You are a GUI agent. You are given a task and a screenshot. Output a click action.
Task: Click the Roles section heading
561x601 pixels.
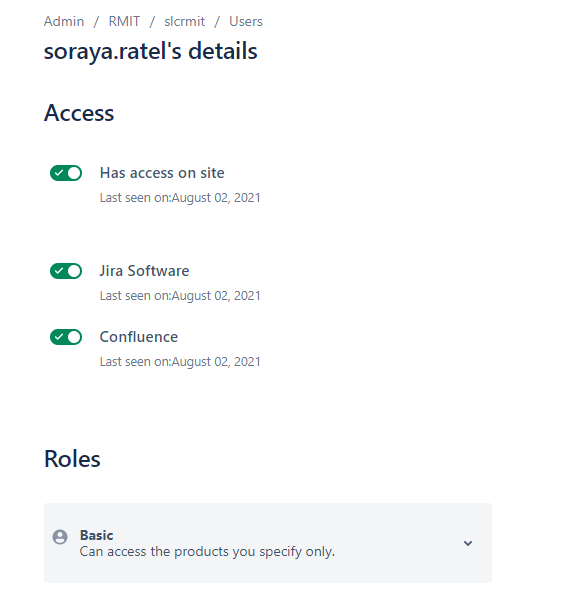point(72,459)
